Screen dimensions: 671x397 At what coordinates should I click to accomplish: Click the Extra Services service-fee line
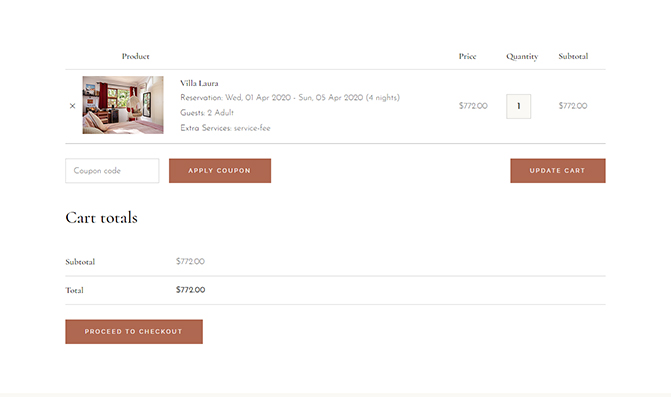click(225, 128)
